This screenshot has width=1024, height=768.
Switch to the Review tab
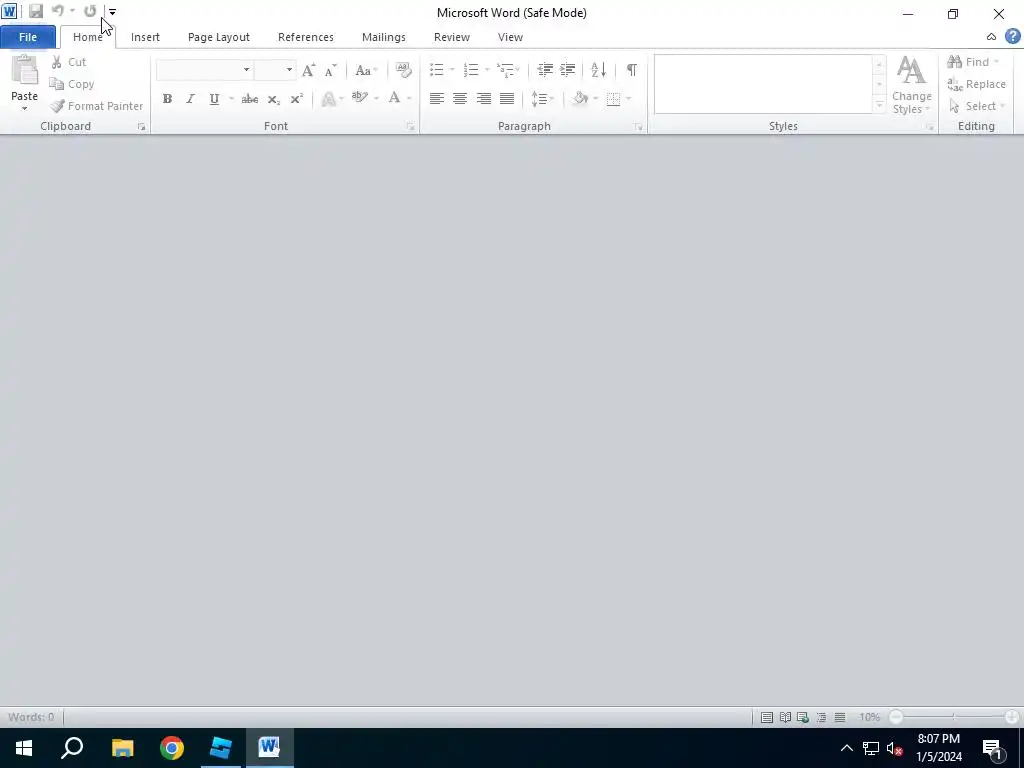click(452, 37)
